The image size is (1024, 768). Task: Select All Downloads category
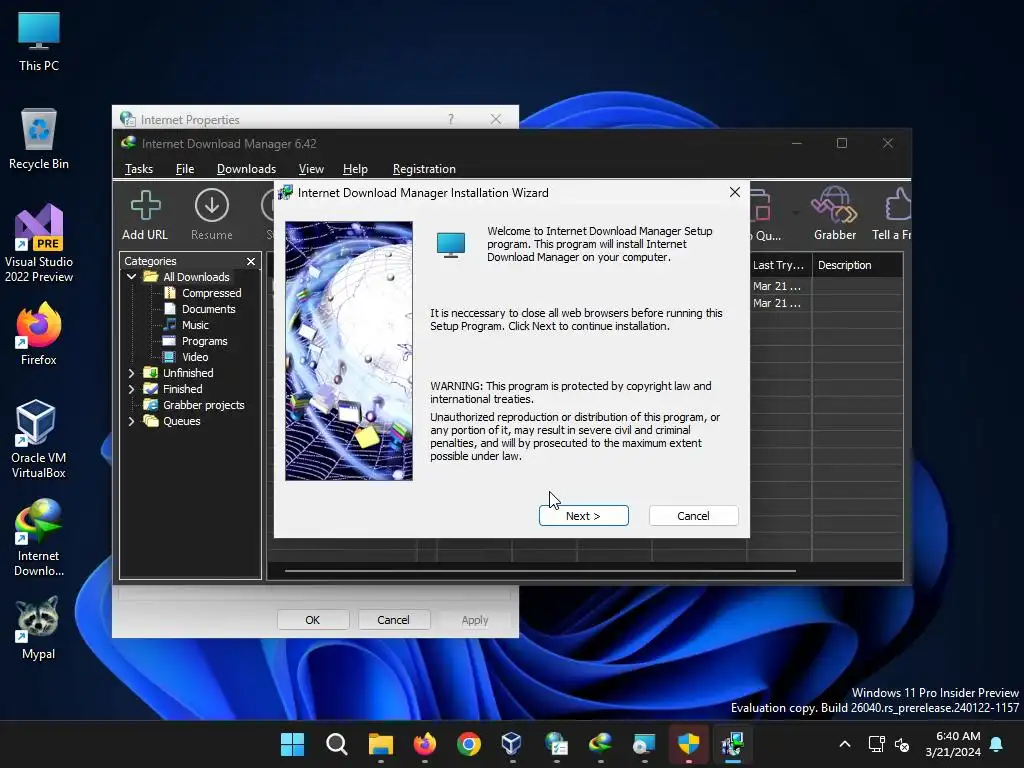coord(196,277)
